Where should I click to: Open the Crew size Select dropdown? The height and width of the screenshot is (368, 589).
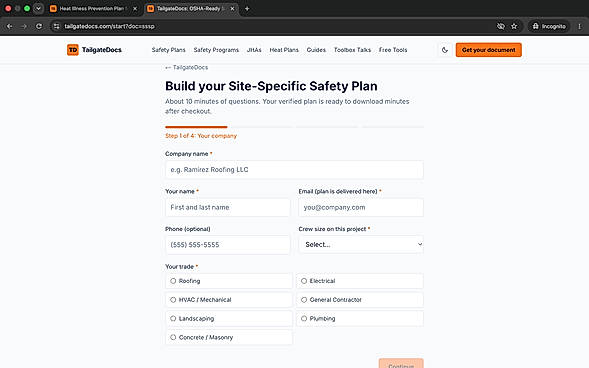pyautogui.click(x=361, y=244)
